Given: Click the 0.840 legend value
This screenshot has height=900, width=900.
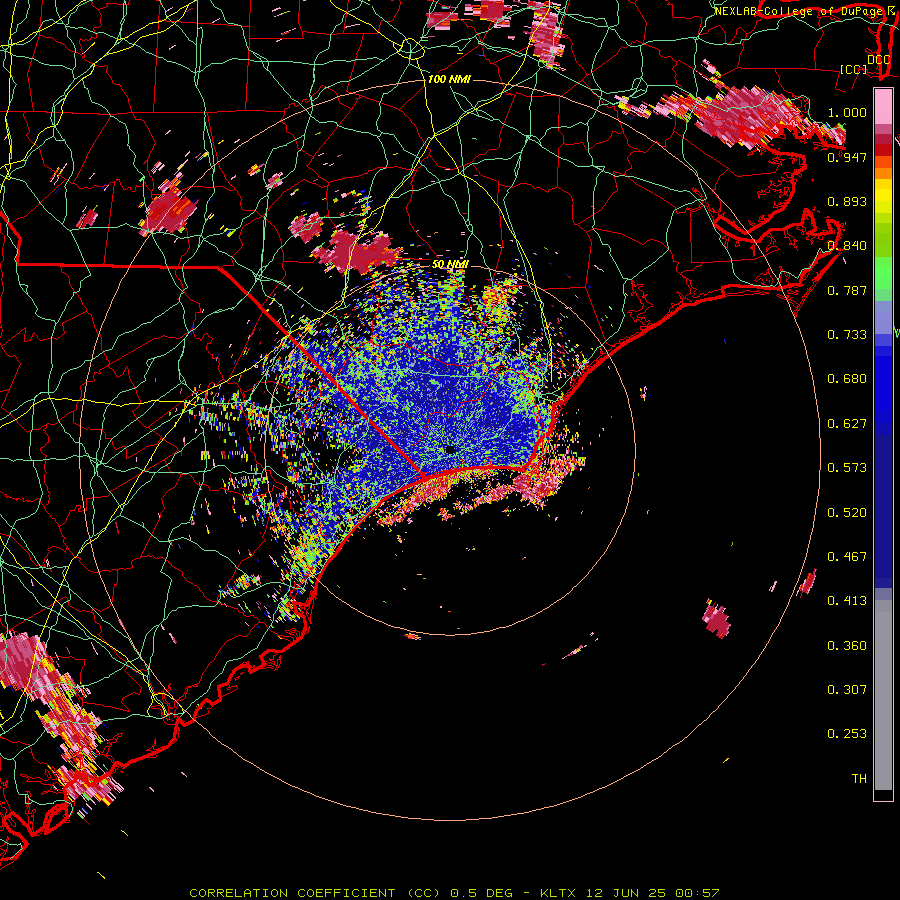Looking at the screenshot, I should click(847, 245).
